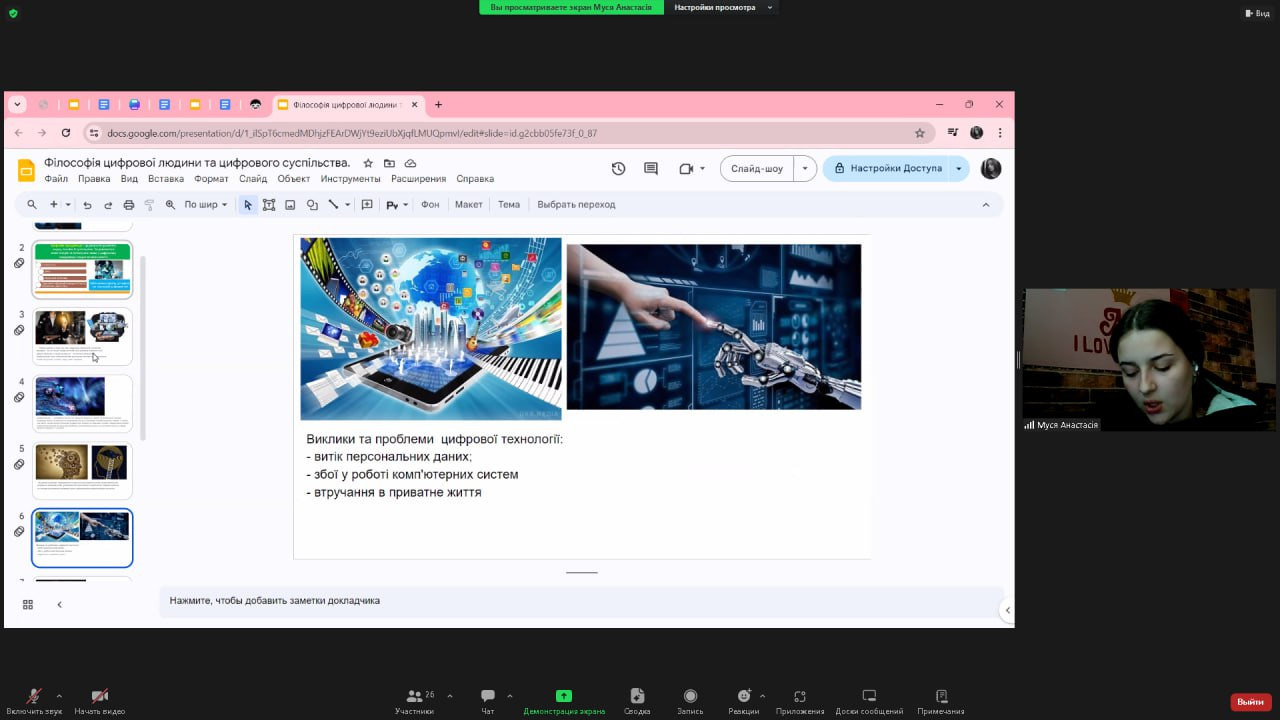Bookmark this page with the star icon
The width and height of the screenshot is (1280, 720).
tap(920, 133)
